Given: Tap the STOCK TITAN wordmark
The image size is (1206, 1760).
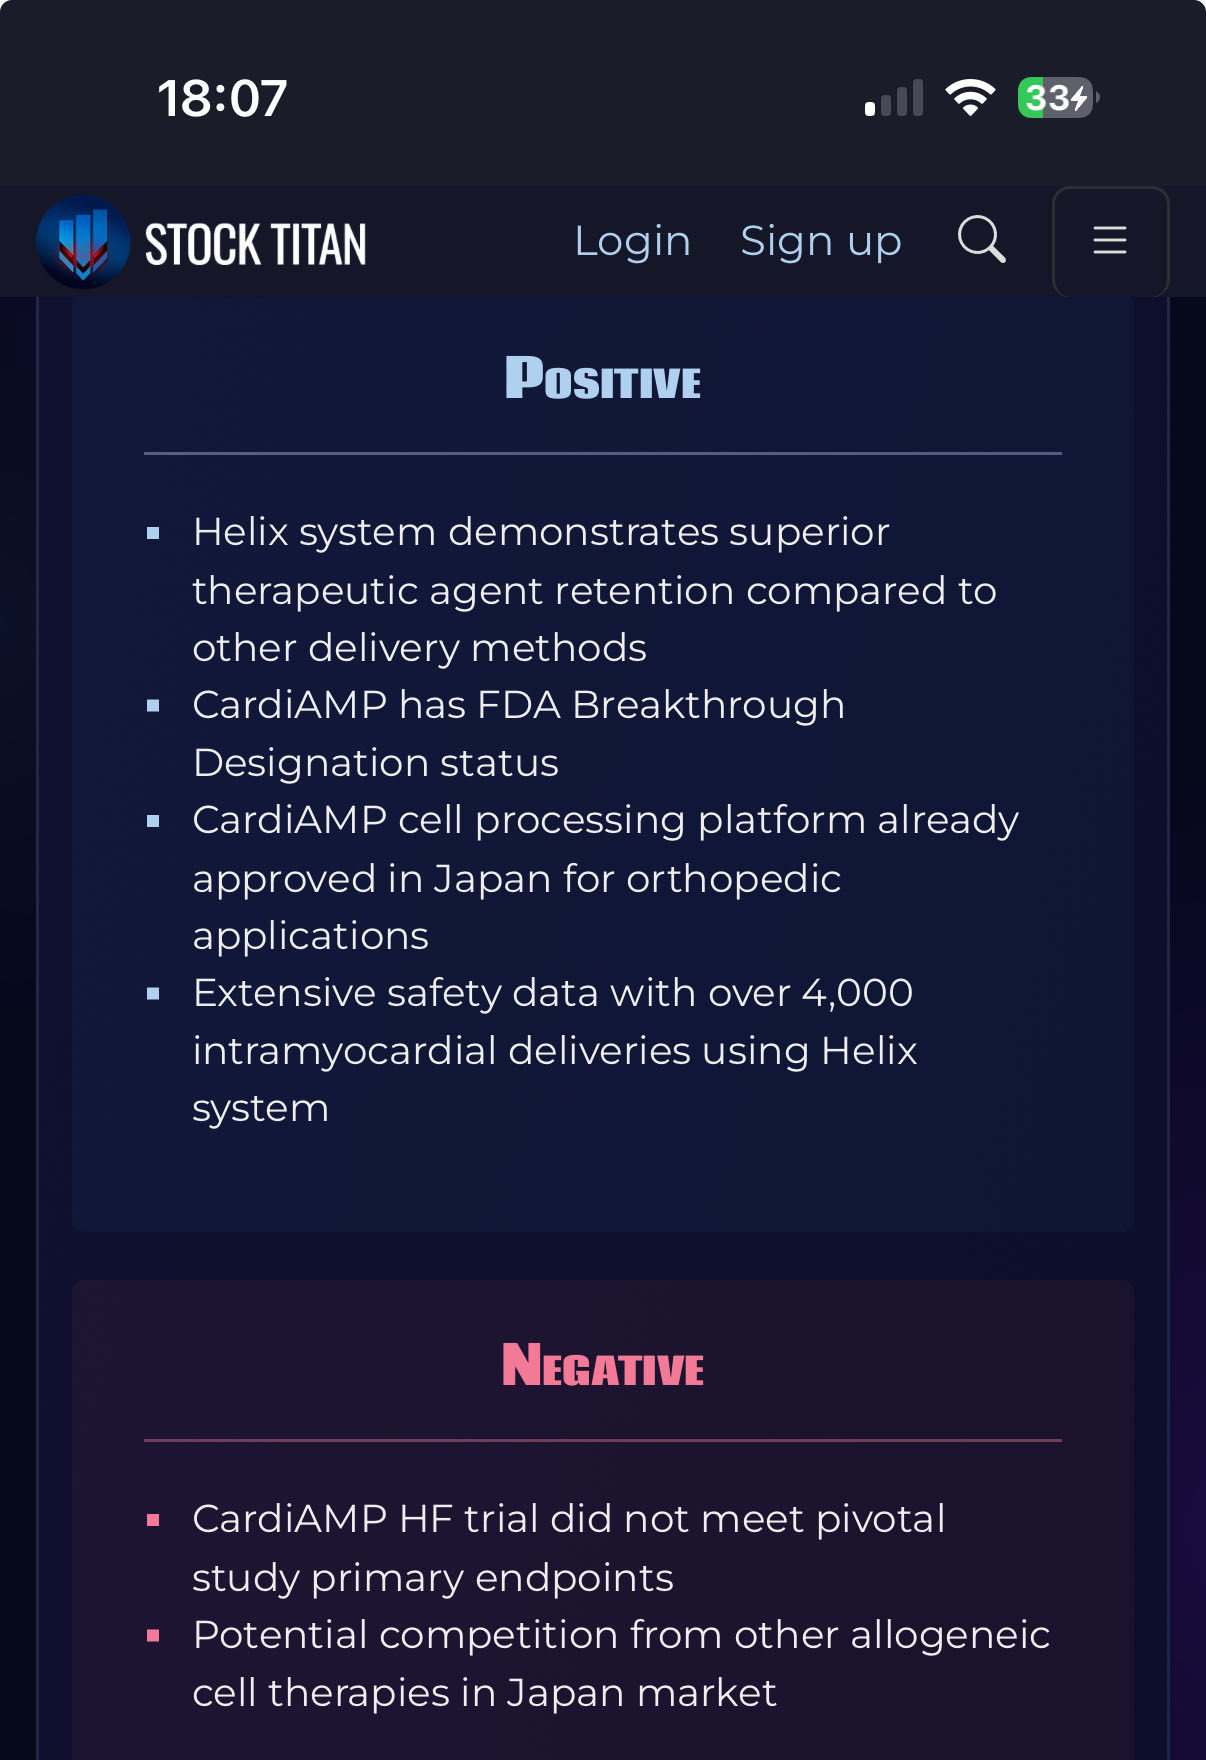Looking at the screenshot, I should (256, 245).
